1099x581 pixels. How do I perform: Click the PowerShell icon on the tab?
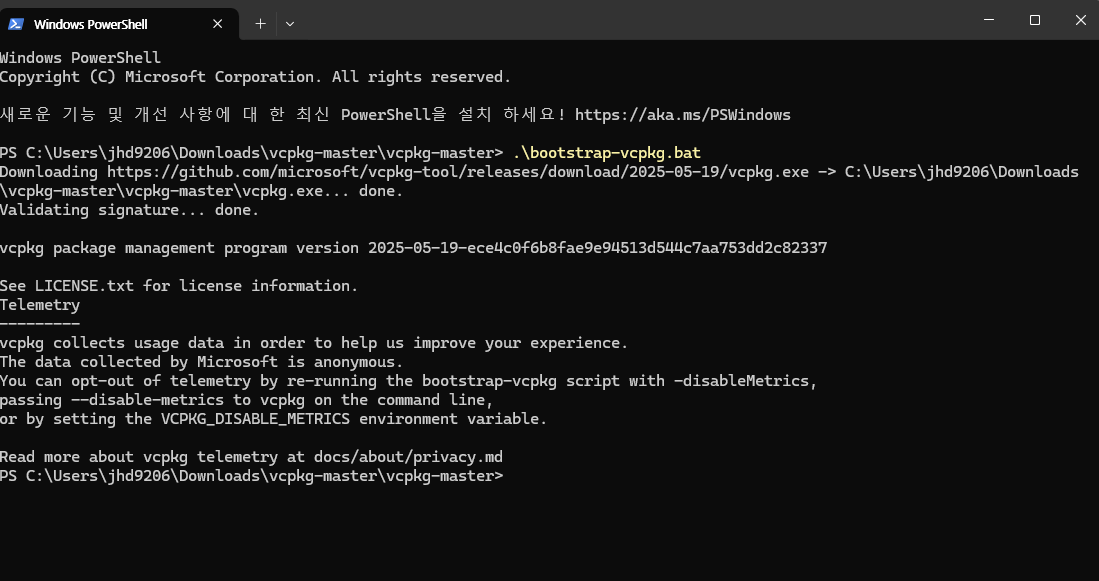pos(15,24)
